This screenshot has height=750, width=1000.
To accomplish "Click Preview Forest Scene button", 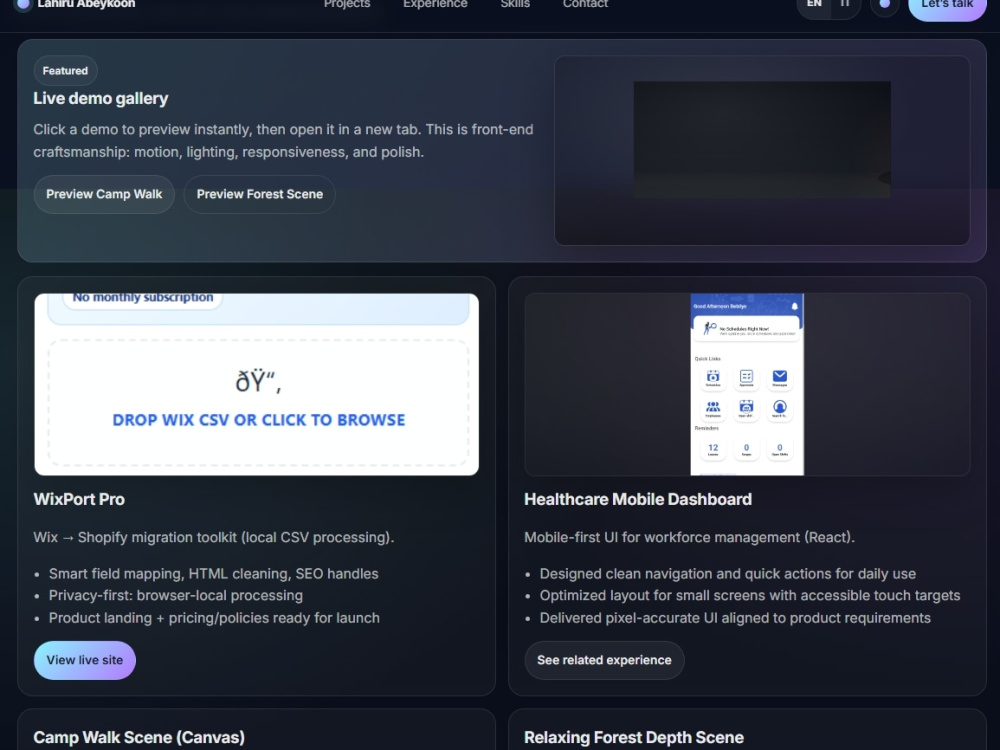I will coord(260,194).
